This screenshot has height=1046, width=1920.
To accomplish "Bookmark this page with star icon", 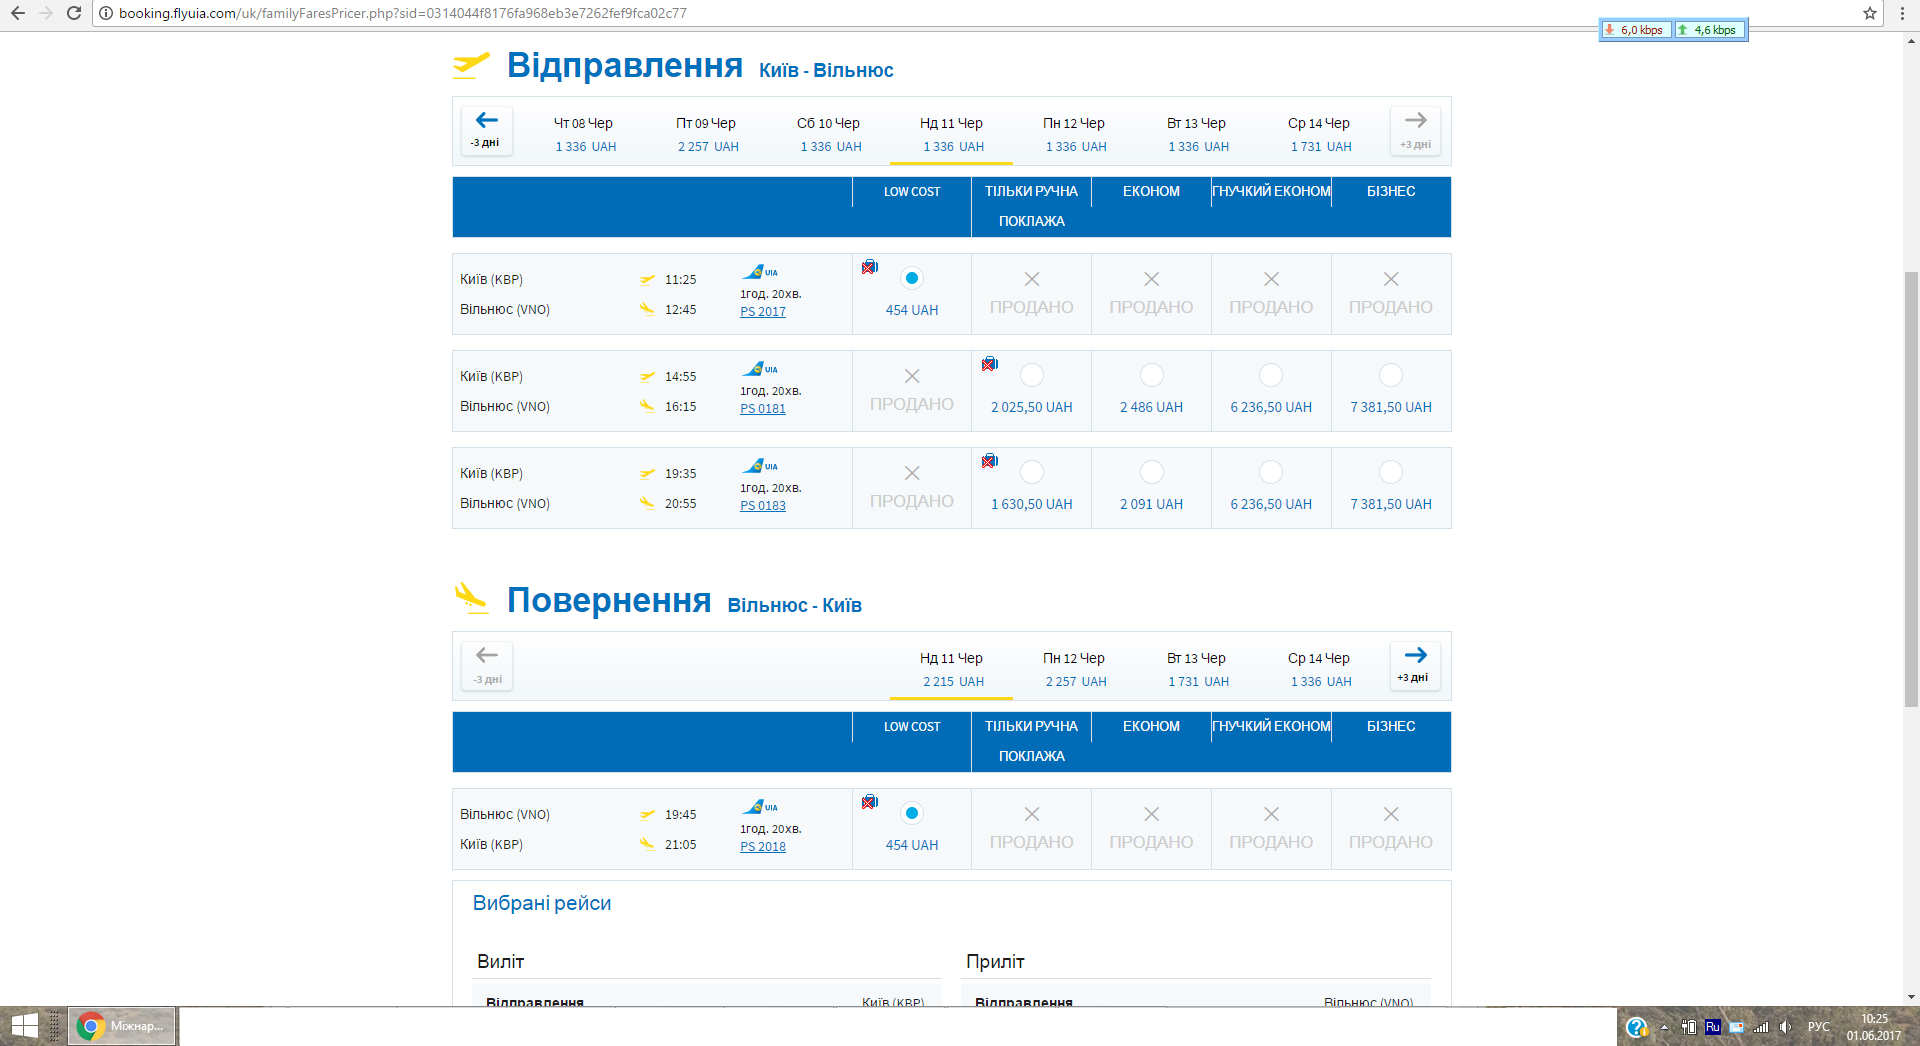I will tap(1869, 13).
